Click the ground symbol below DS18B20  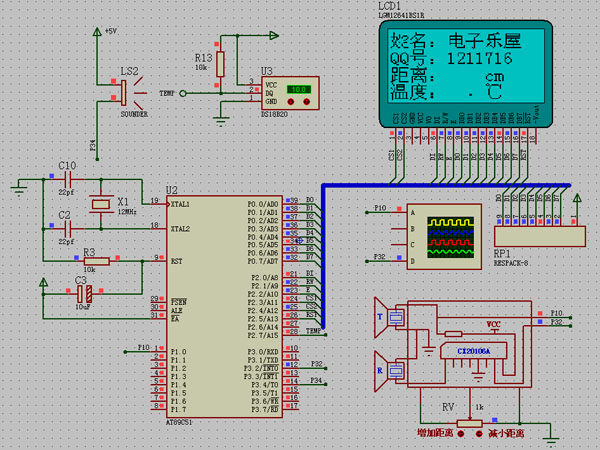pos(221,122)
